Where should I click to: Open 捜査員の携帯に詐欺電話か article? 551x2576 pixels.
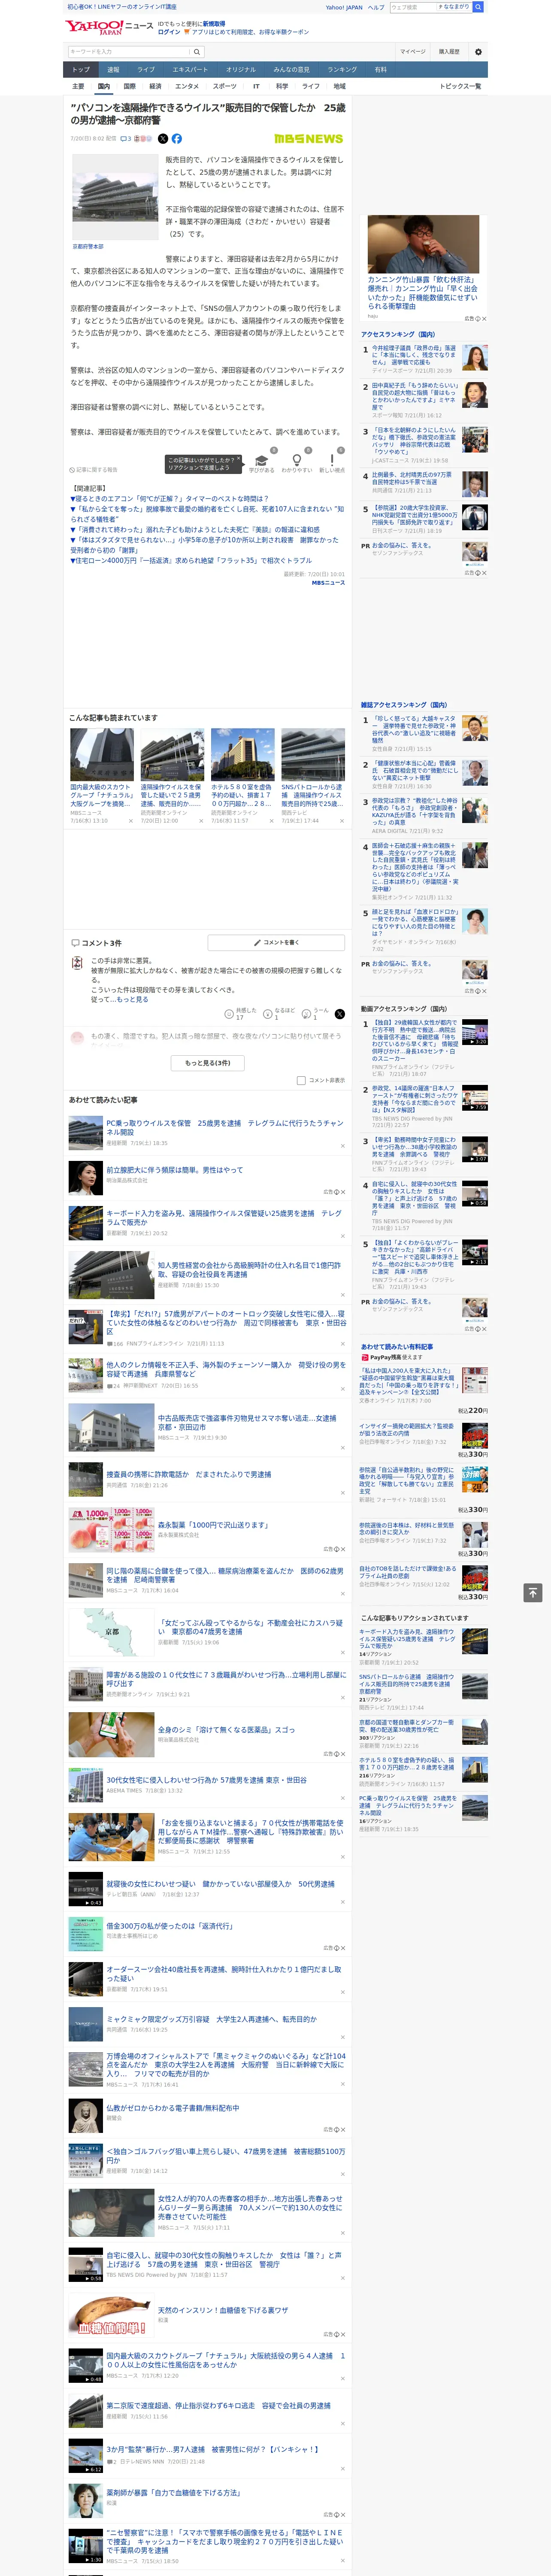[x=188, y=1474]
